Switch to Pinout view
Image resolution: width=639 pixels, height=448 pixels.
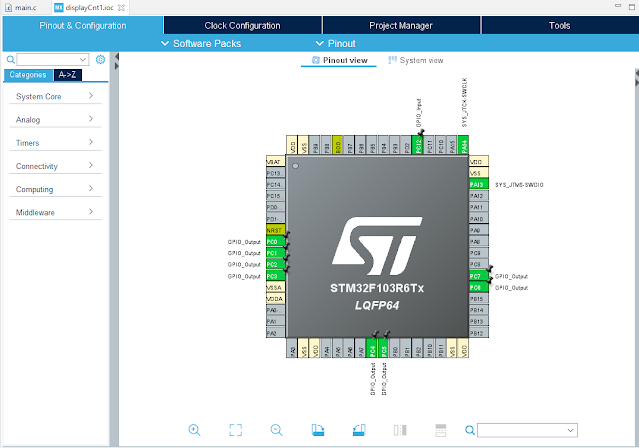tap(339, 60)
